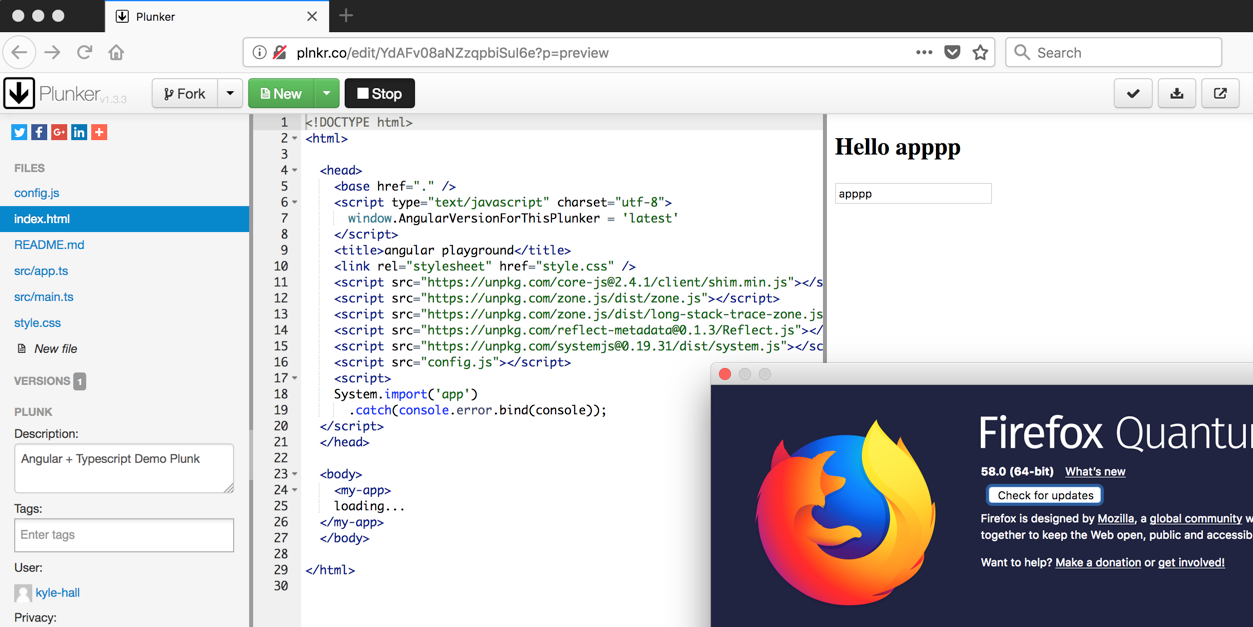Stop the running preview
1253x627 pixels.
pos(379,92)
